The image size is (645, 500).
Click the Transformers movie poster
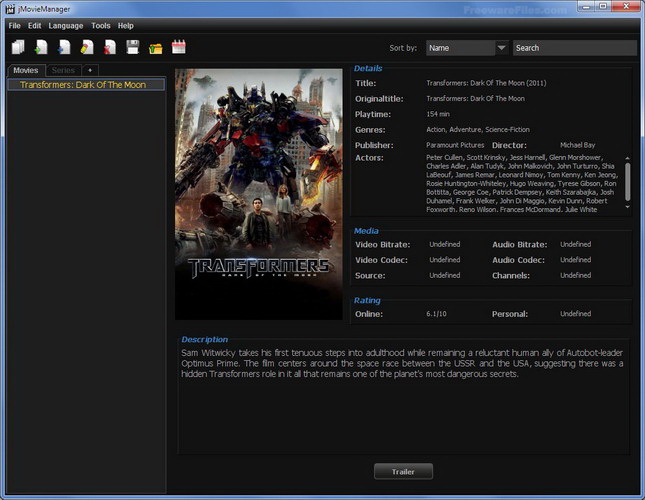click(x=258, y=192)
